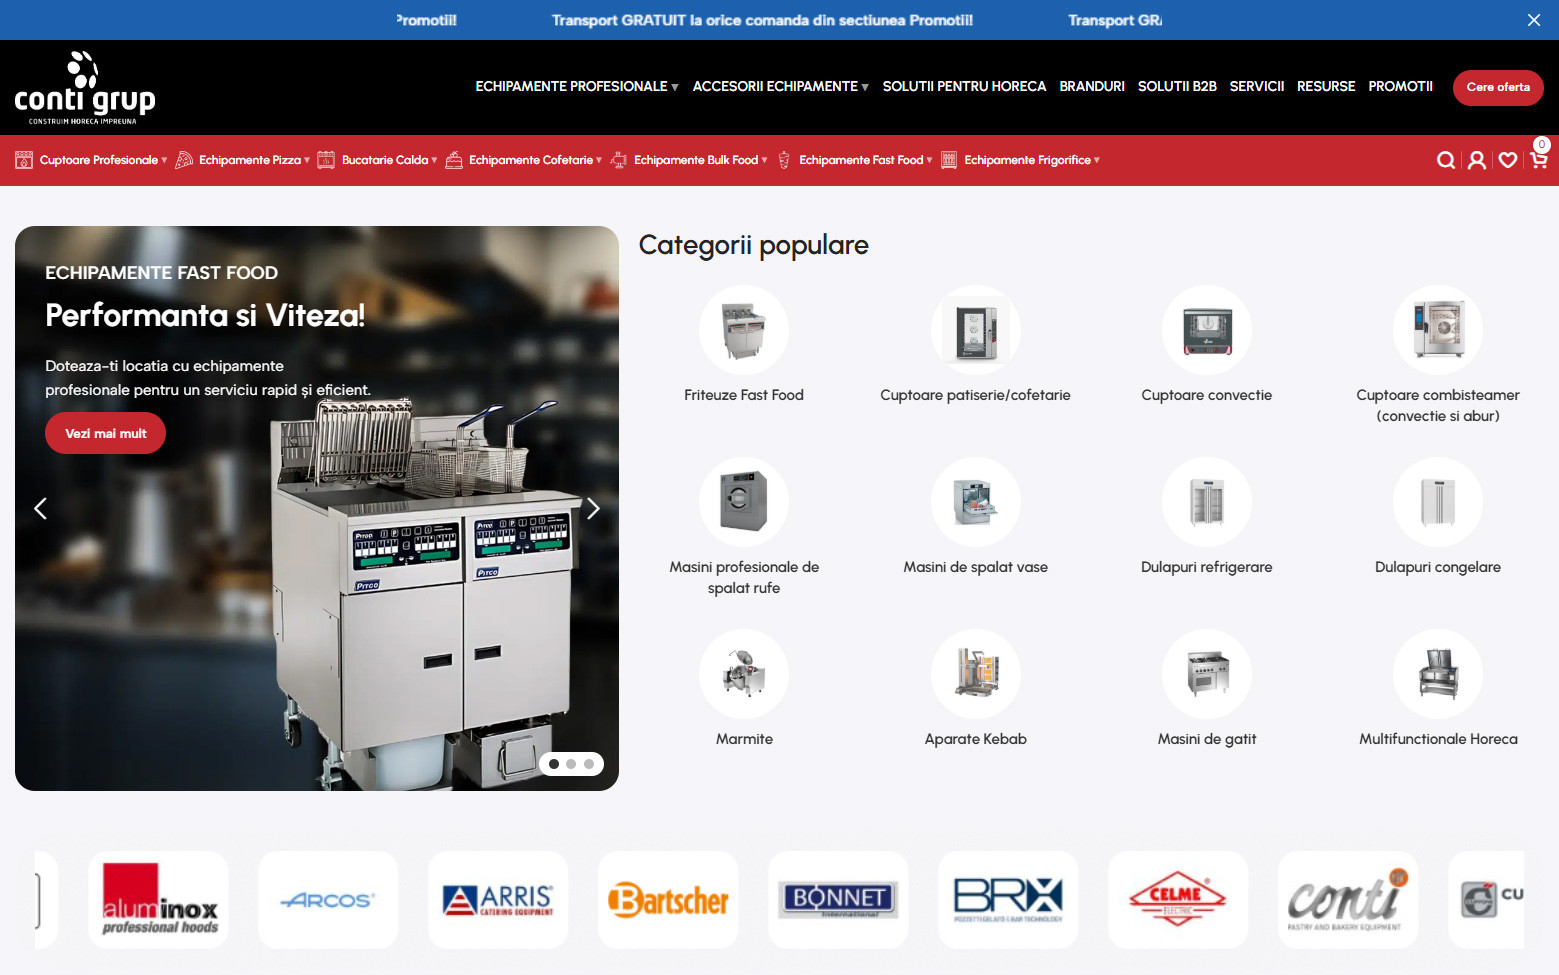Open the Bartscher brand logo thumbnail
This screenshot has height=975, width=1559.
click(668, 900)
